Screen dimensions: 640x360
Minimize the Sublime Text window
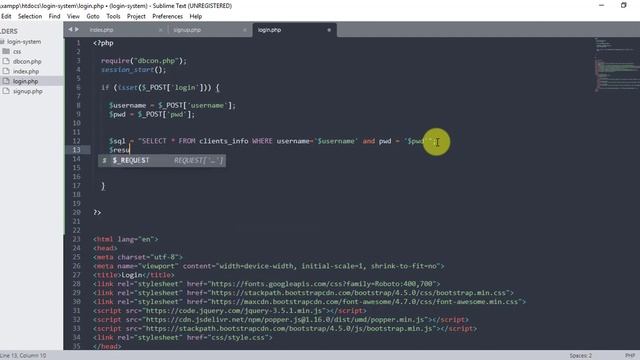pyautogui.click(x=601, y=5)
